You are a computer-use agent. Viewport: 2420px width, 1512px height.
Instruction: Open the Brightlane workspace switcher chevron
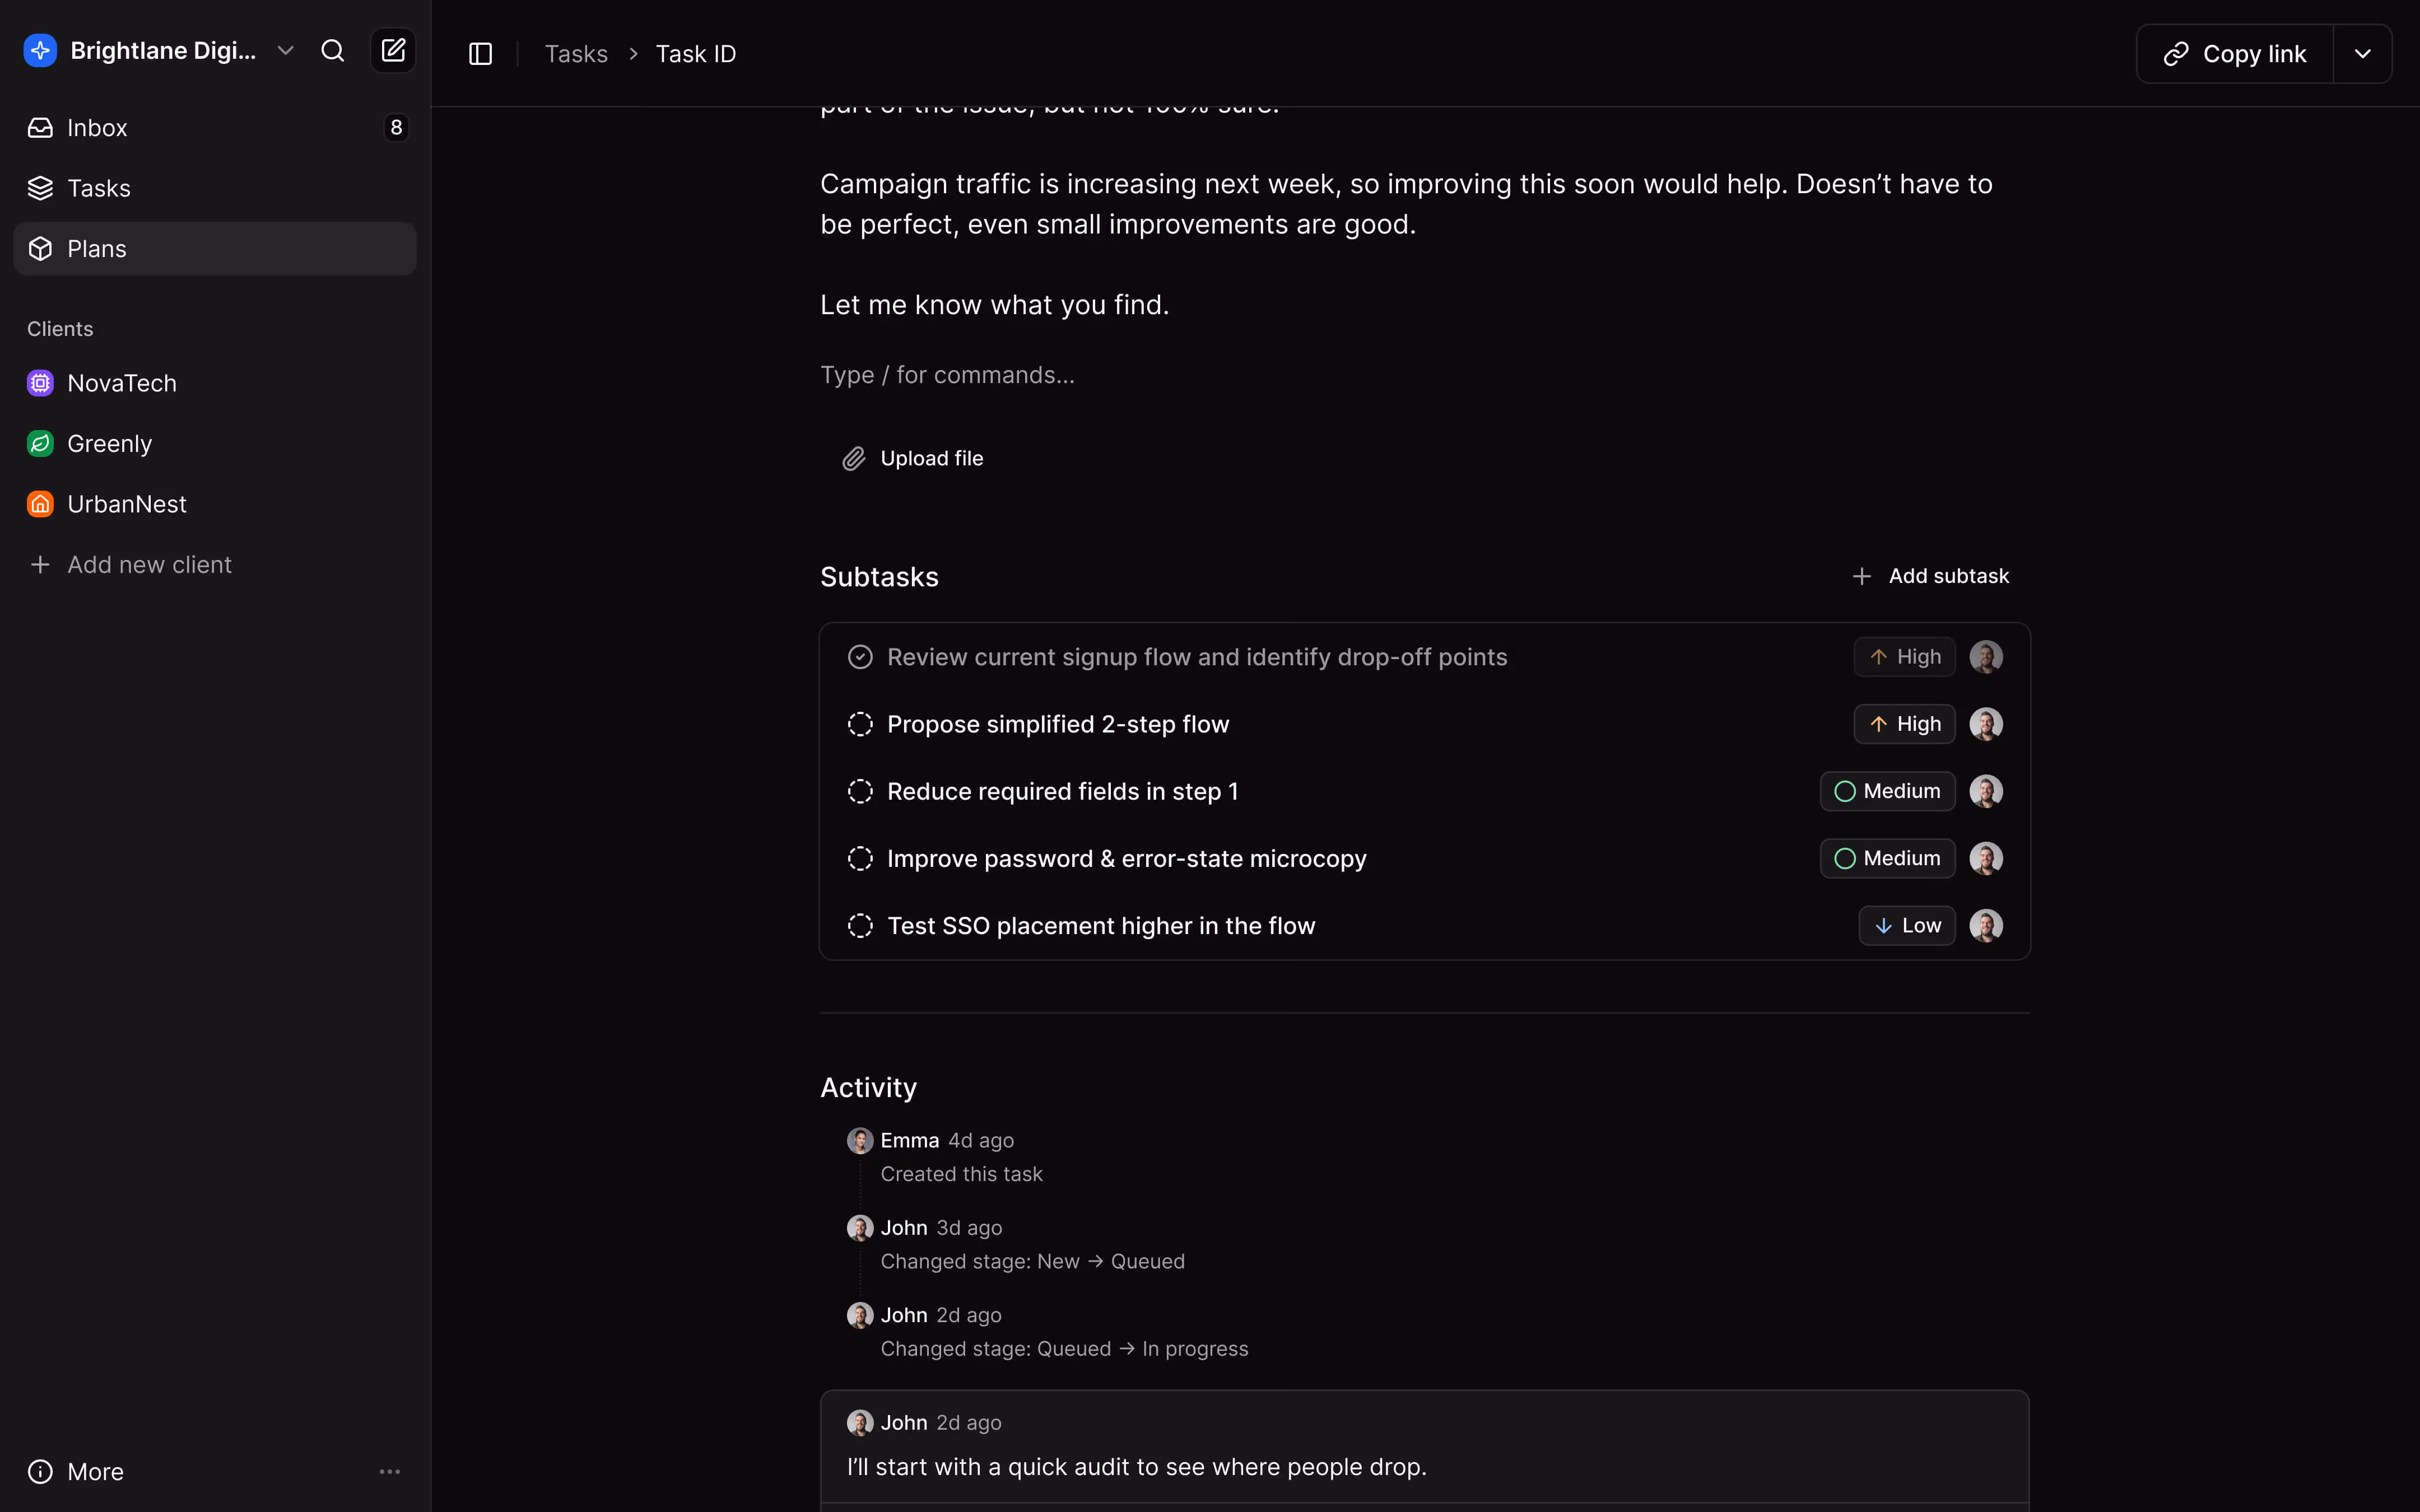(285, 50)
